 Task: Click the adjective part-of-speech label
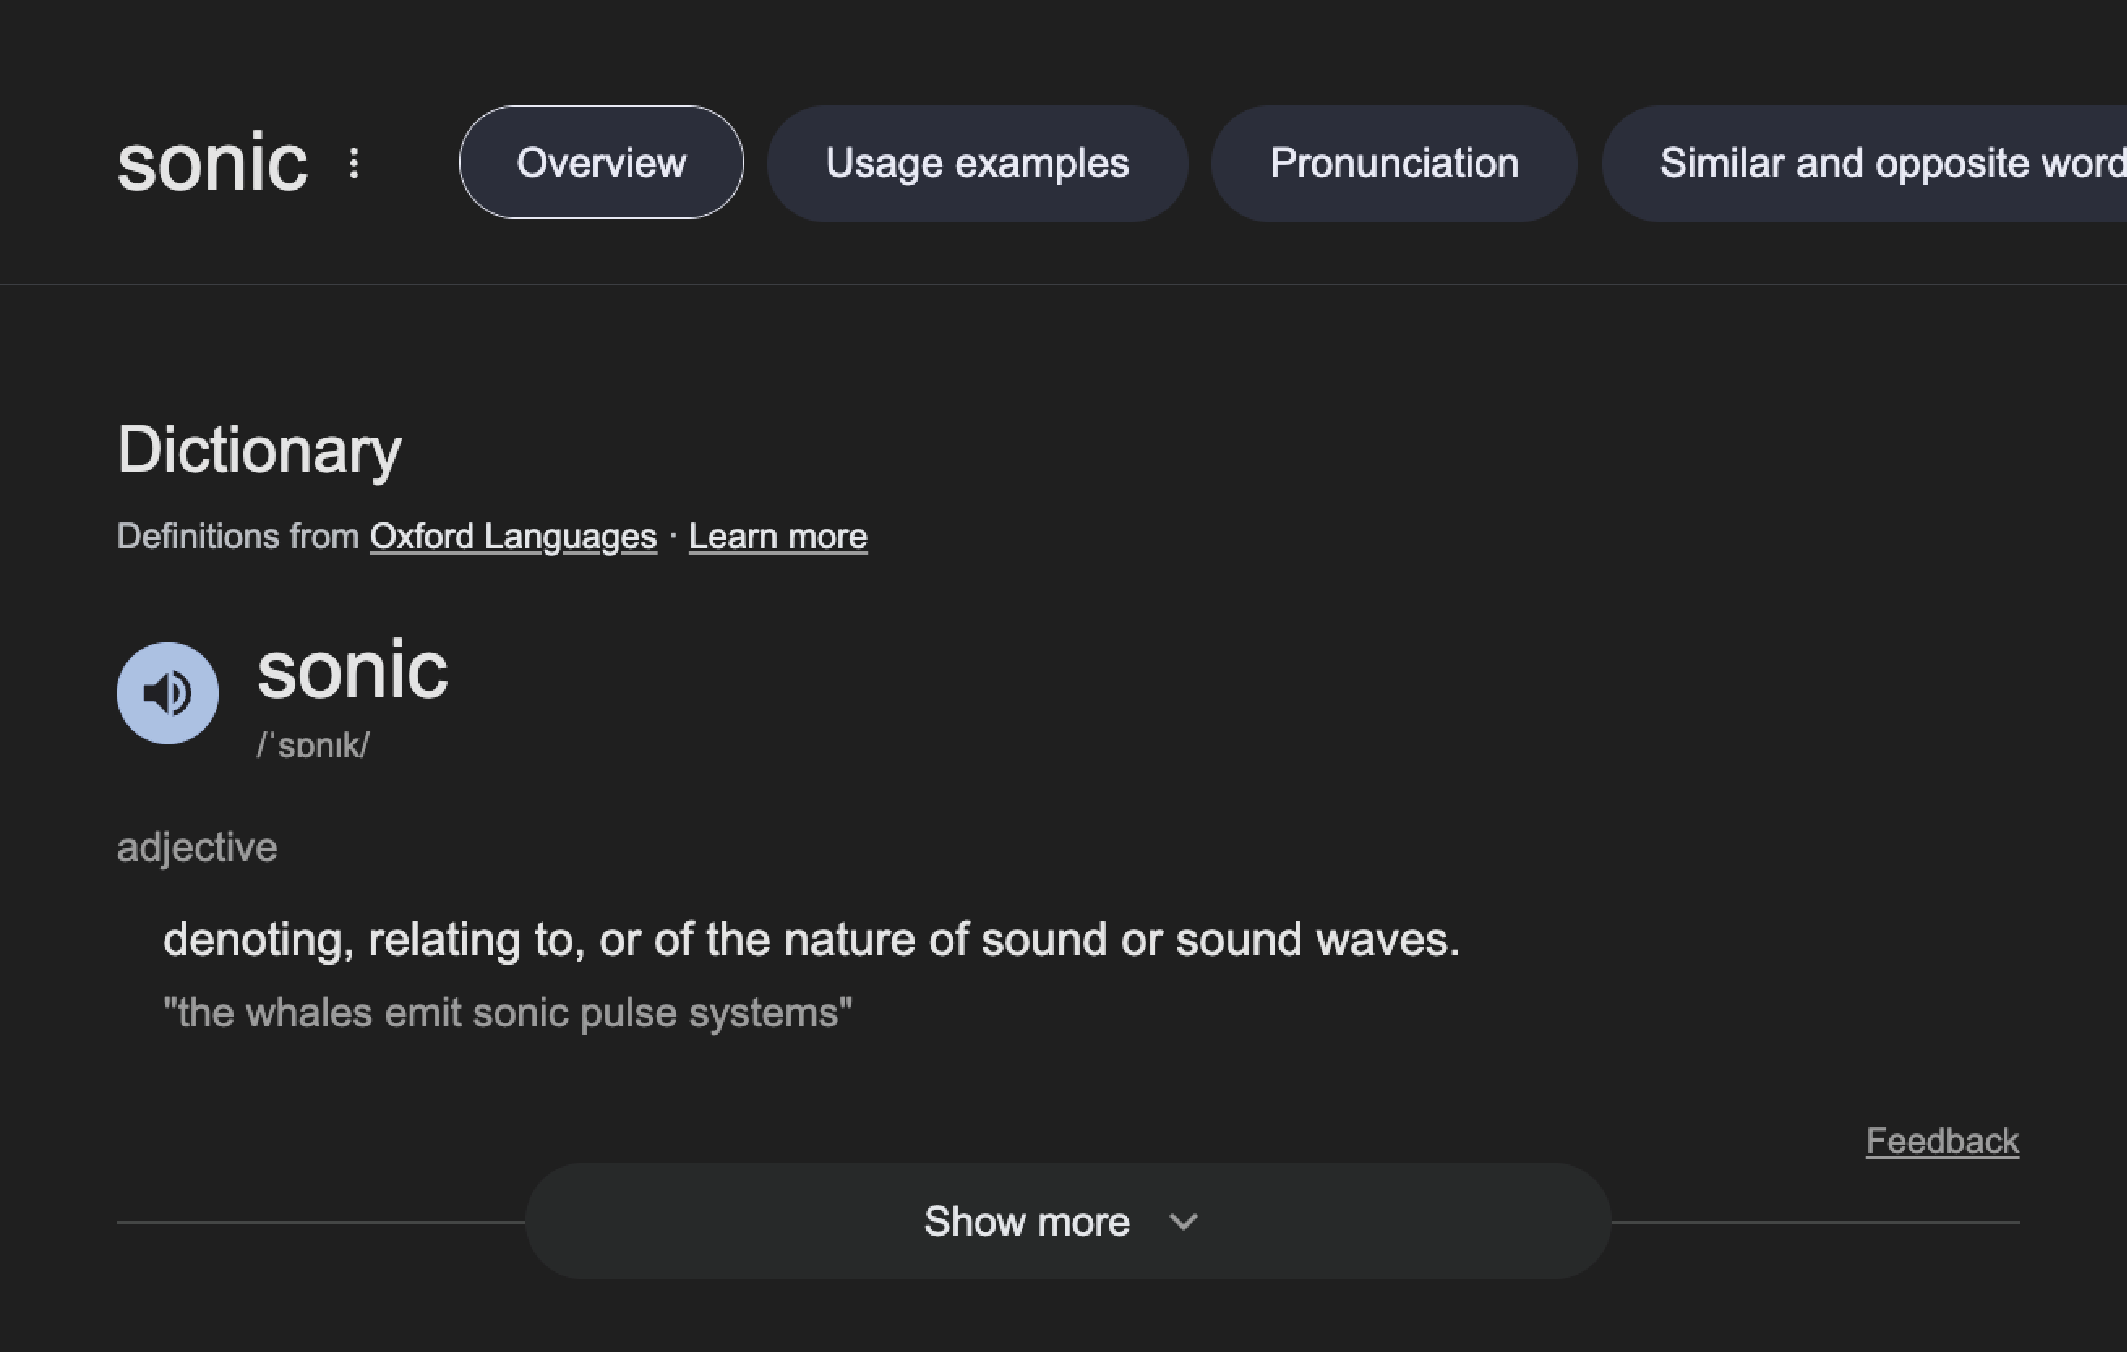coord(197,848)
